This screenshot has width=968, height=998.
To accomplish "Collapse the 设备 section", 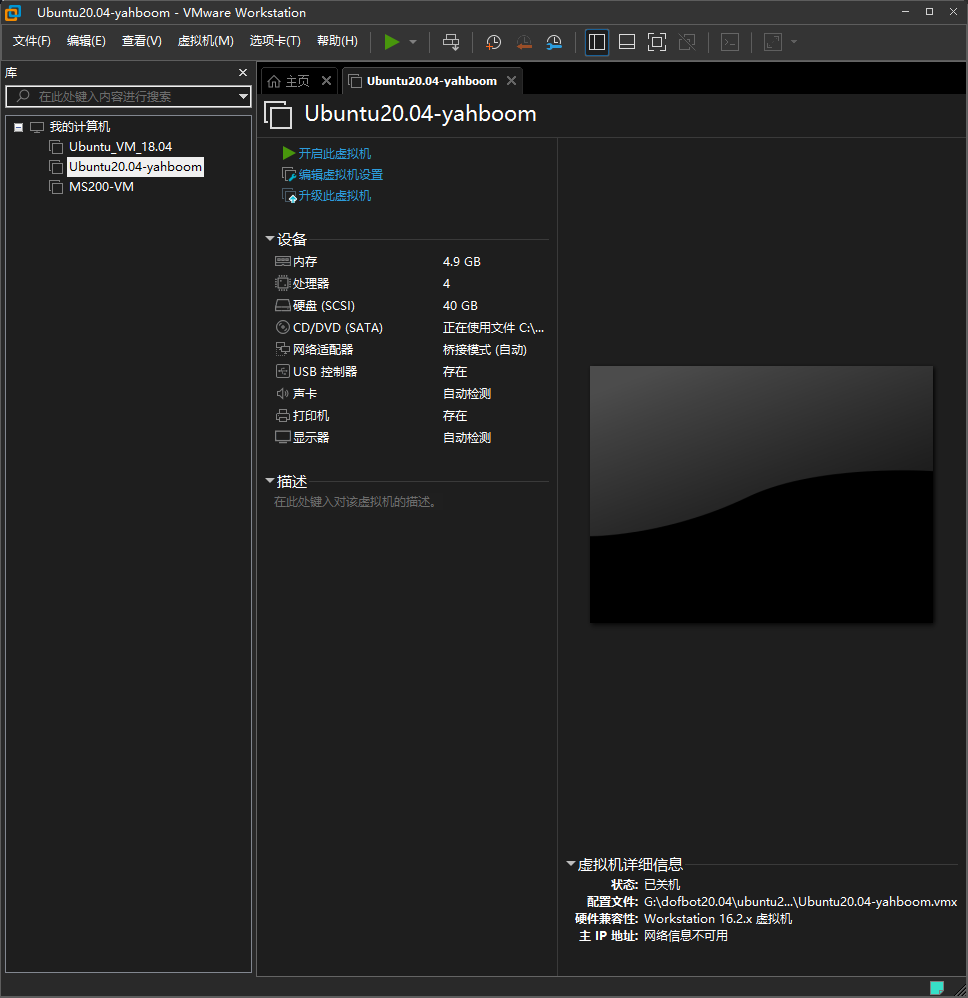I will 270,239.
